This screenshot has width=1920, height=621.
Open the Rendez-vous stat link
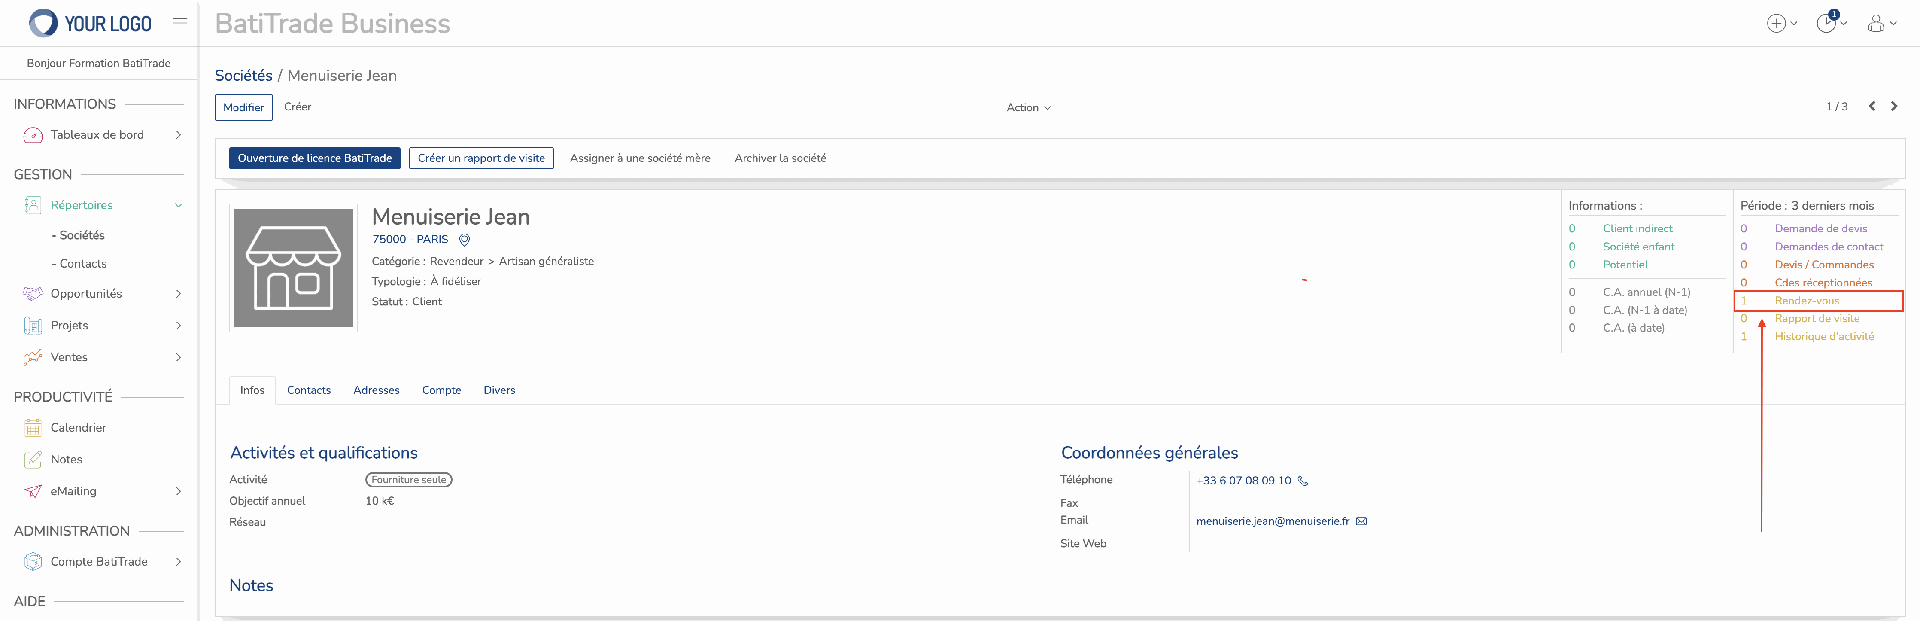pyautogui.click(x=1807, y=301)
